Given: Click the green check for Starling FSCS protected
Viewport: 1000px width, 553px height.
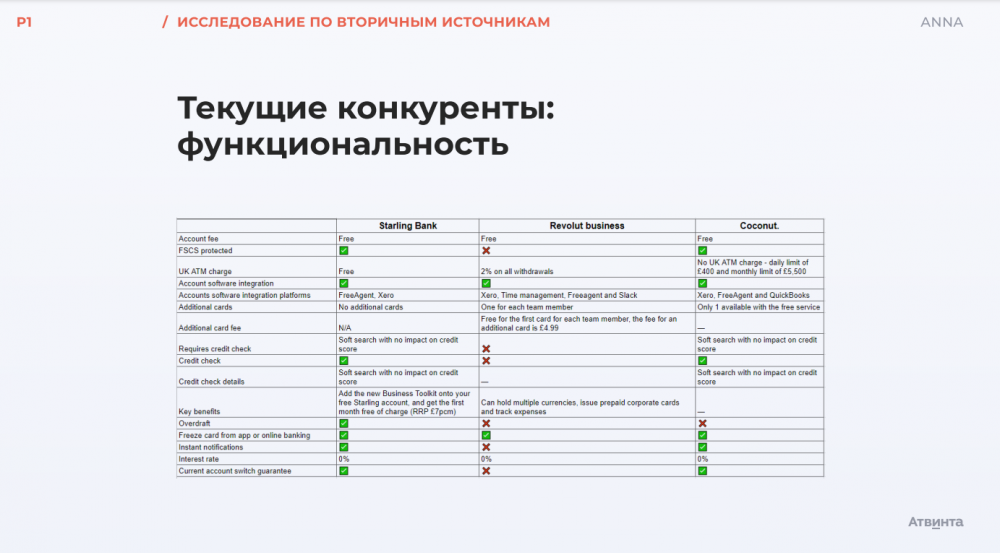Looking at the screenshot, I should (x=344, y=251).
